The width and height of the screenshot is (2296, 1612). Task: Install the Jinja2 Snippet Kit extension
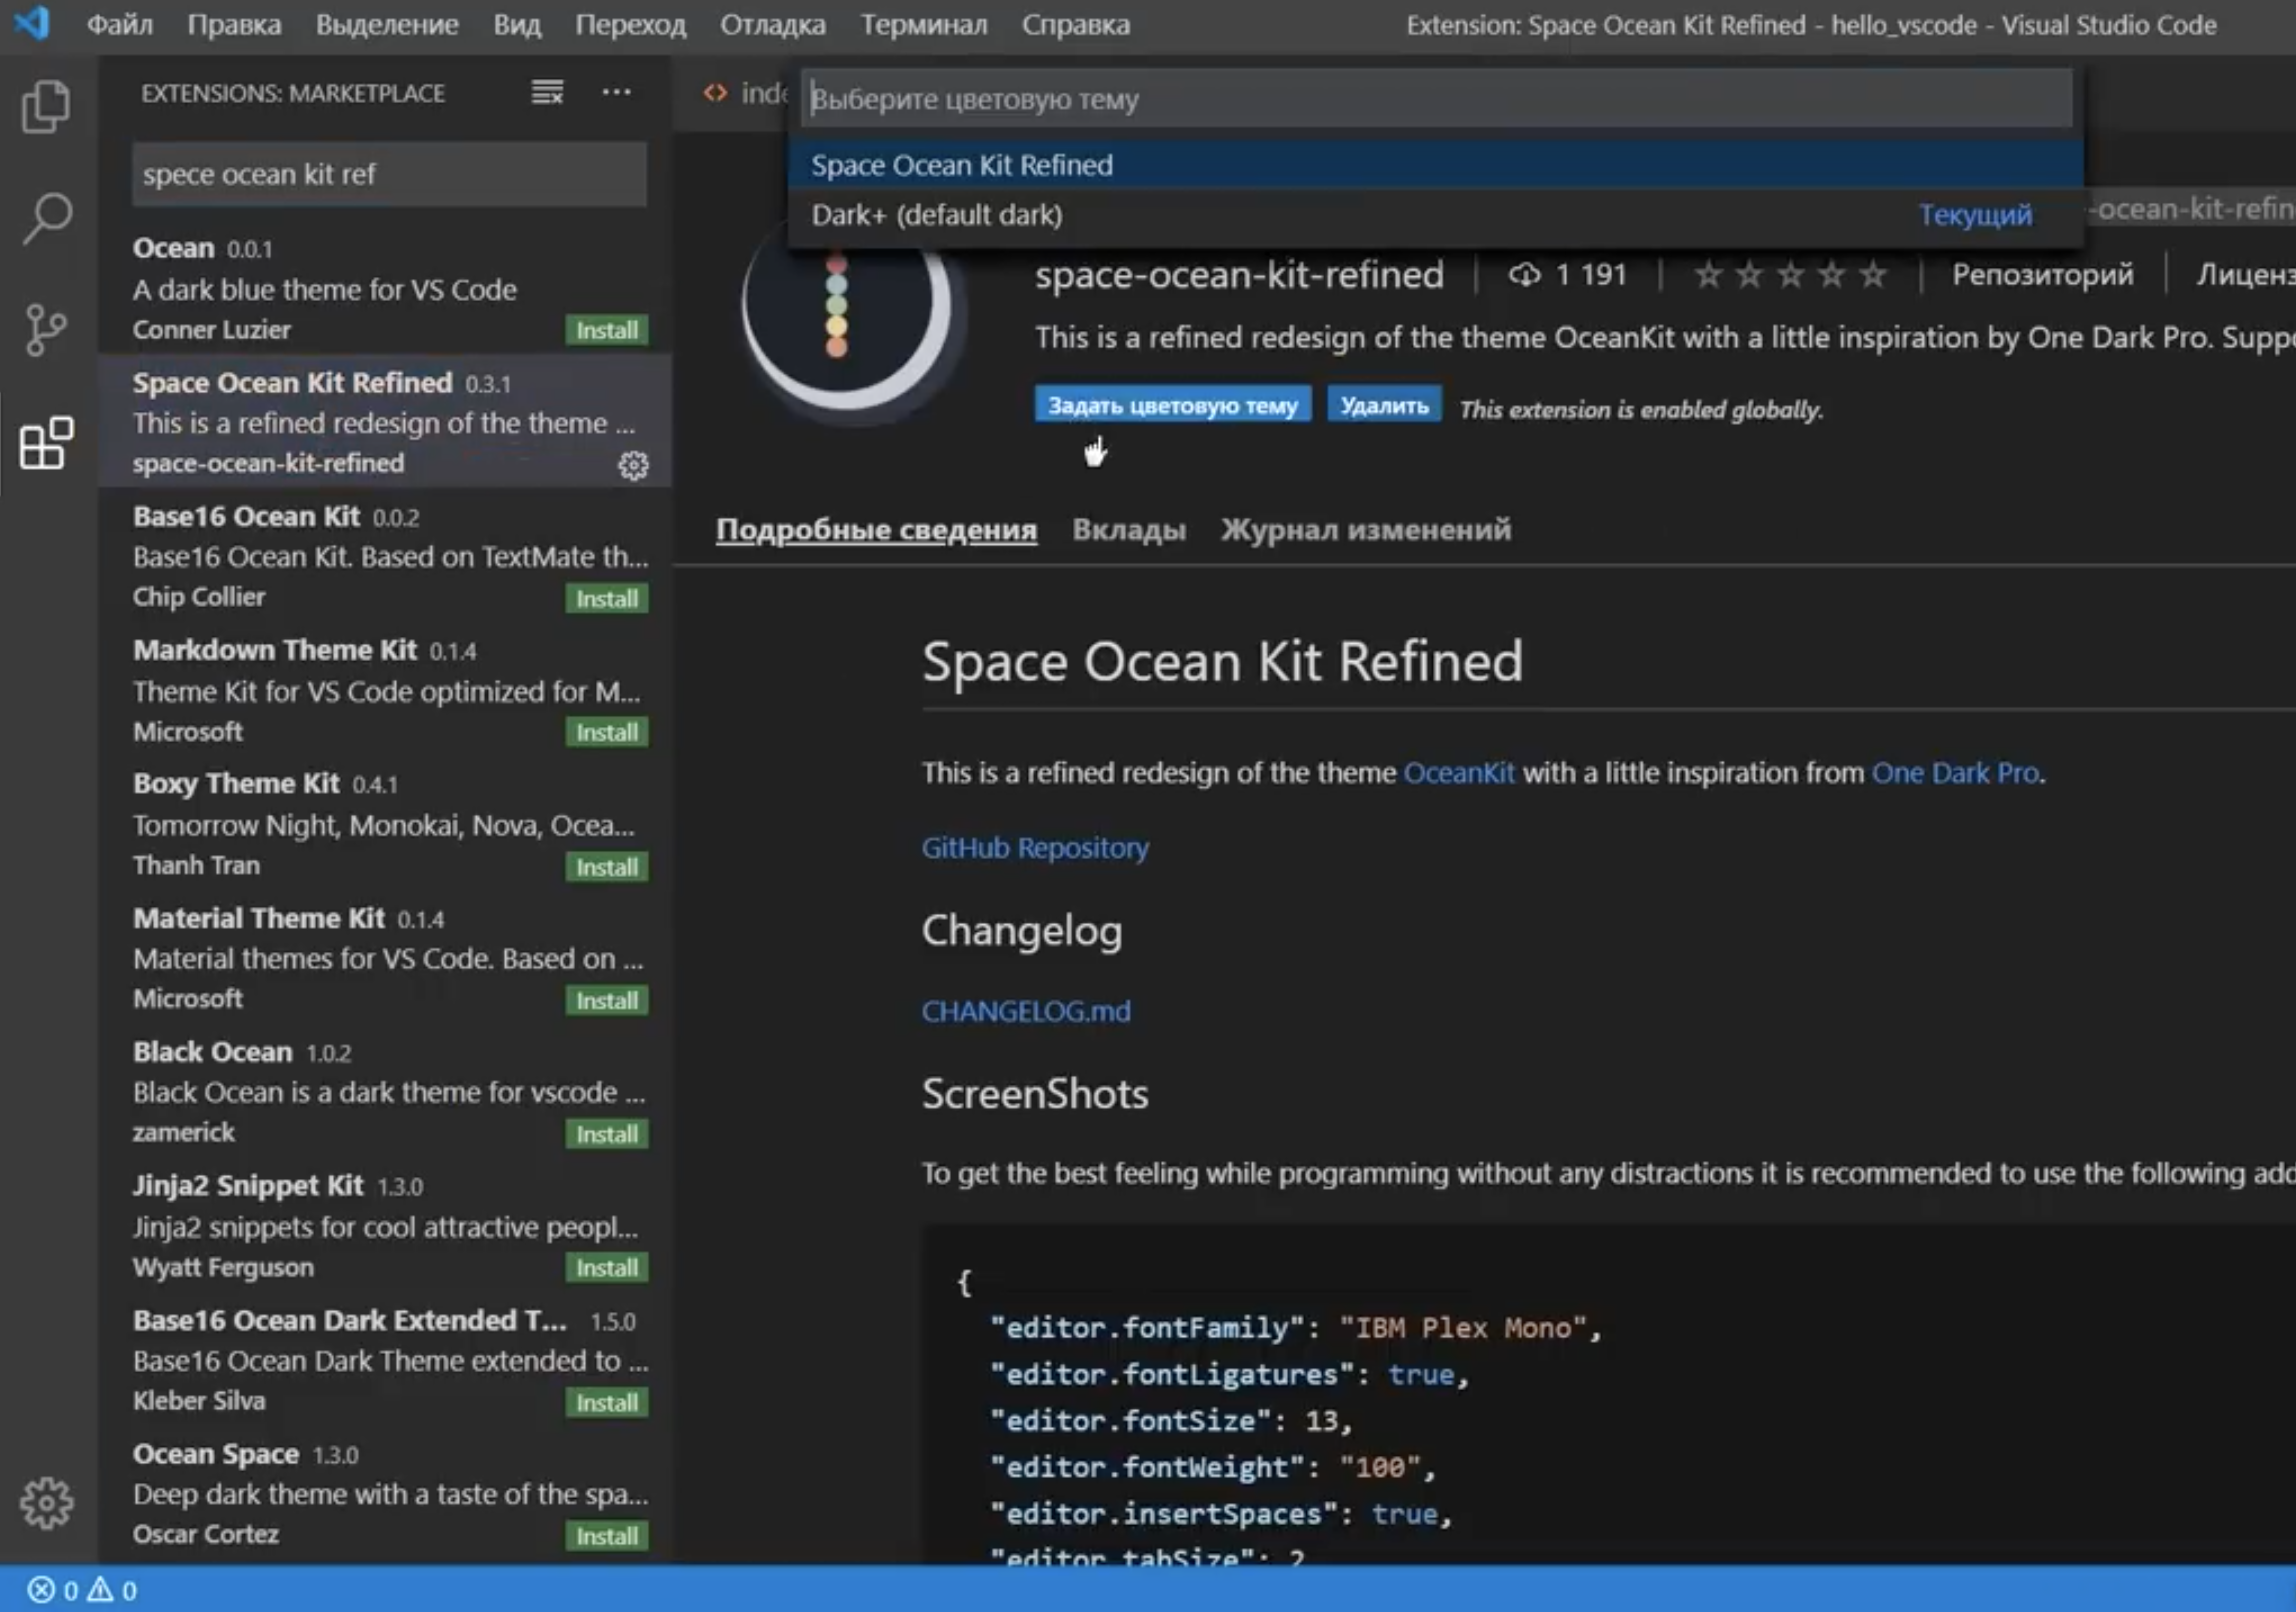606,1268
